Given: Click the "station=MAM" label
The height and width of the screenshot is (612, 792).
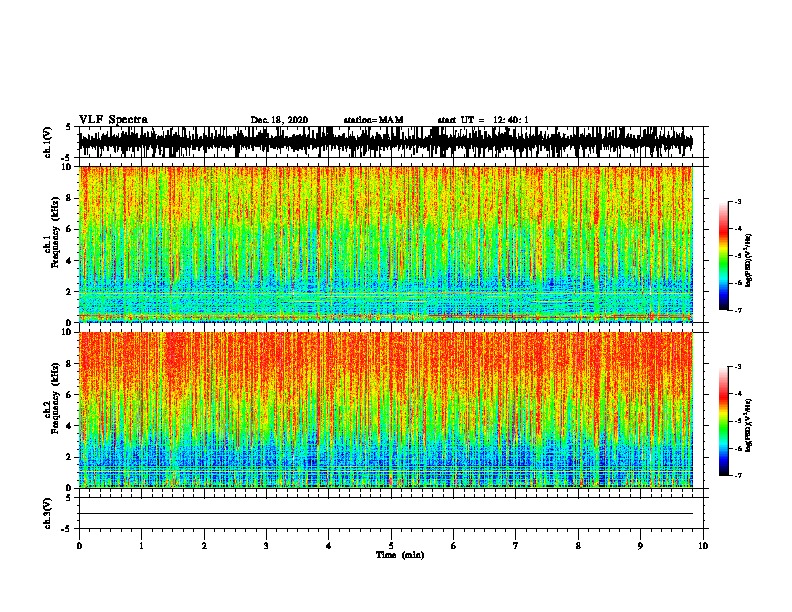Looking at the screenshot, I should [373, 120].
